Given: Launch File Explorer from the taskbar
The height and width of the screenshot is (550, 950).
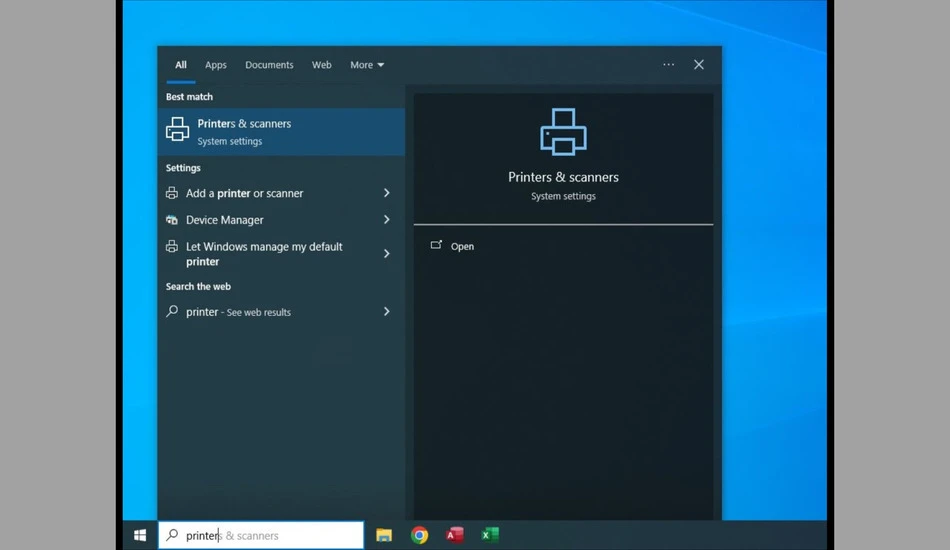Looking at the screenshot, I should [x=384, y=535].
